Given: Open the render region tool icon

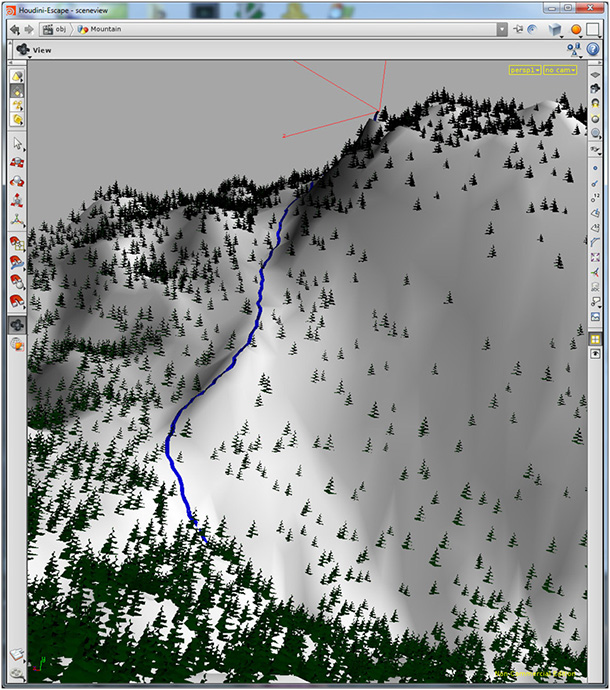Looking at the screenshot, I should 17,345.
